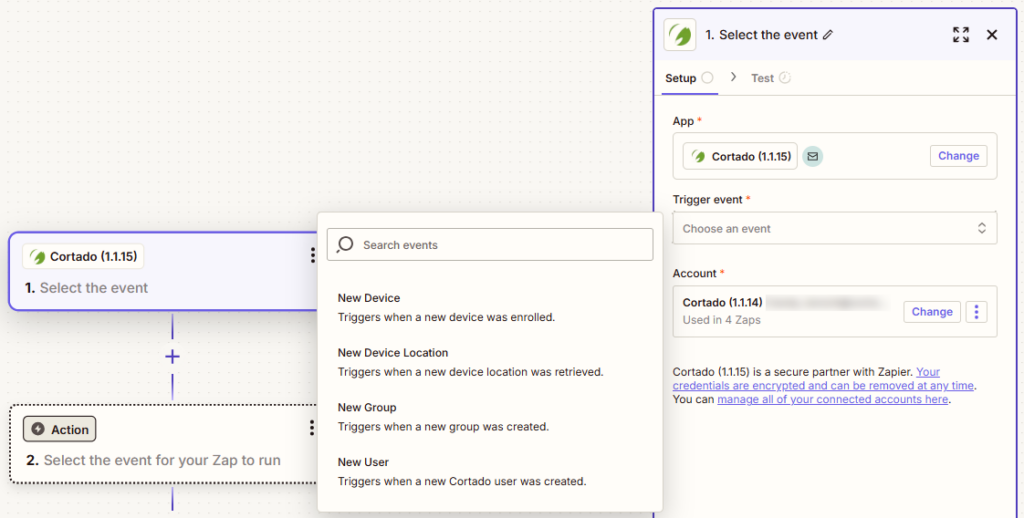This screenshot has height=518, width=1024.
Task: Click the Action lightning badge on step 2
Action: click(x=60, y=429)
